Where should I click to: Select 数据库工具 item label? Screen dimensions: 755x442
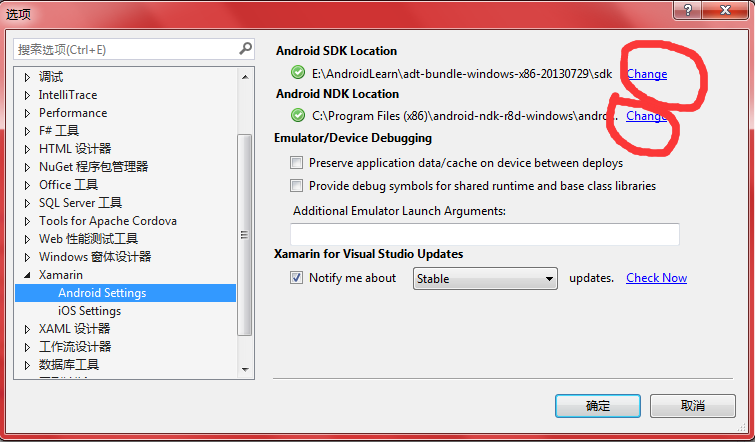click(69, 364)
